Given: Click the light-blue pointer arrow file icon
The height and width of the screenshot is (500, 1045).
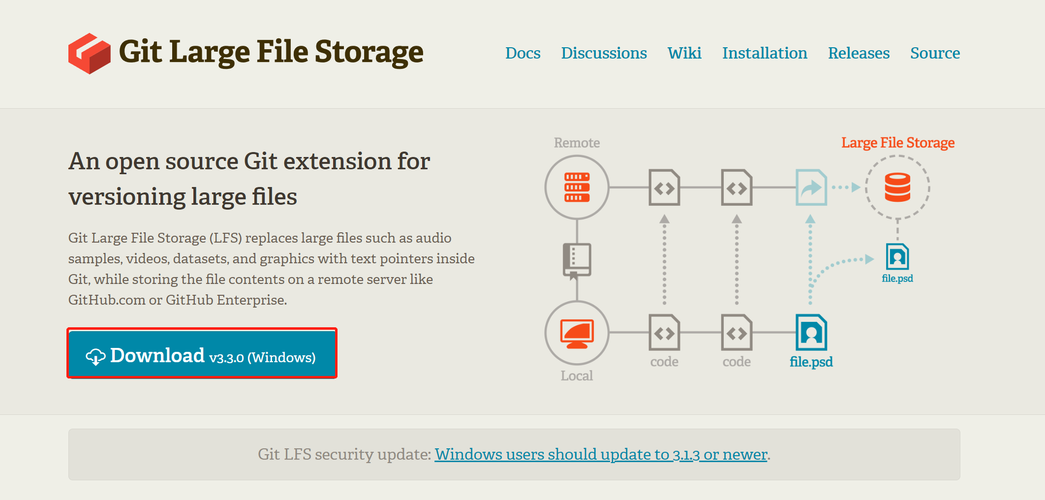Looking at the screenshot, I should [x=811, y=187].
